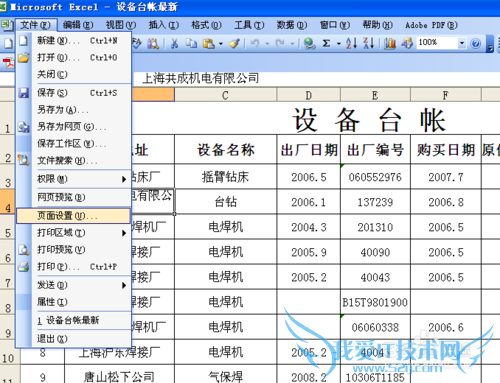Choose 新建 (New) from File menu
The height and width of the screenshot is (383, 500).
coord(73,41)
